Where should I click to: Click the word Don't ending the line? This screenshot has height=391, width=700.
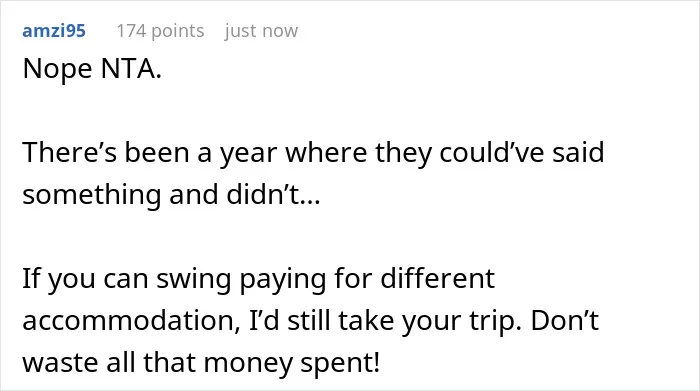pyautogui.click(x=564, y=320)
